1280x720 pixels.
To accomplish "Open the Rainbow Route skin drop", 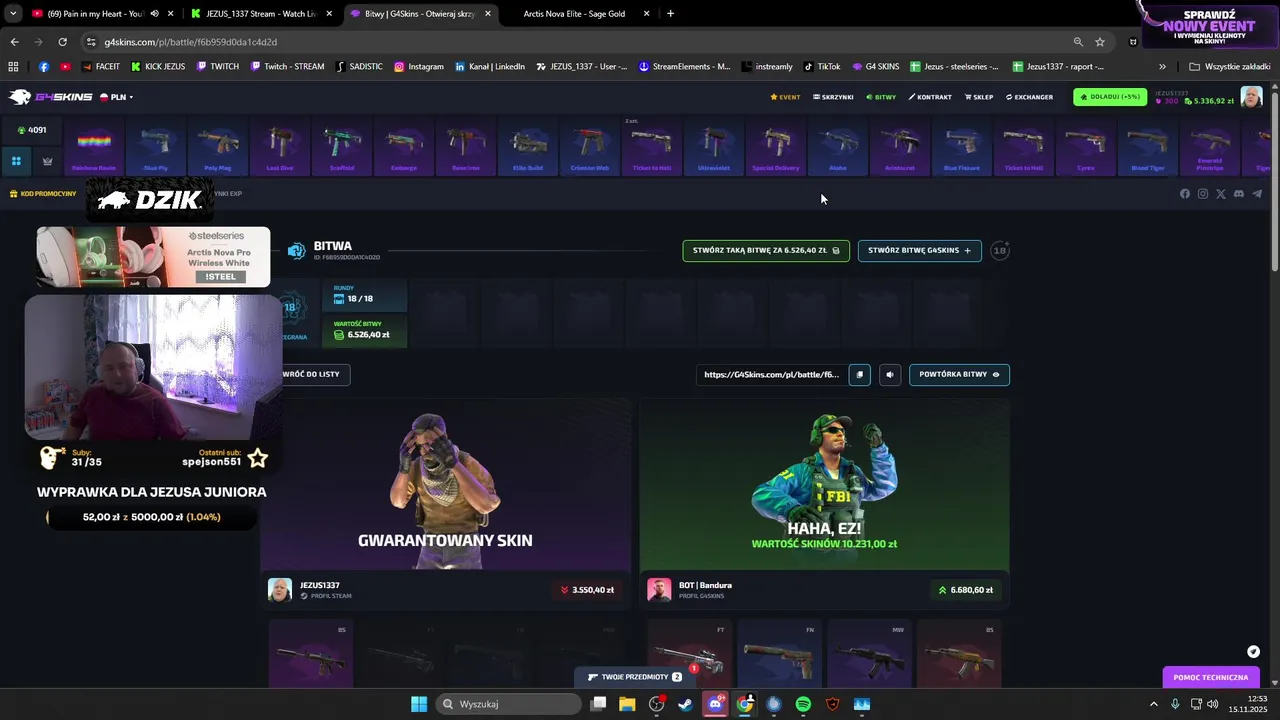I will pyautogui.click(x=94, y=147).
